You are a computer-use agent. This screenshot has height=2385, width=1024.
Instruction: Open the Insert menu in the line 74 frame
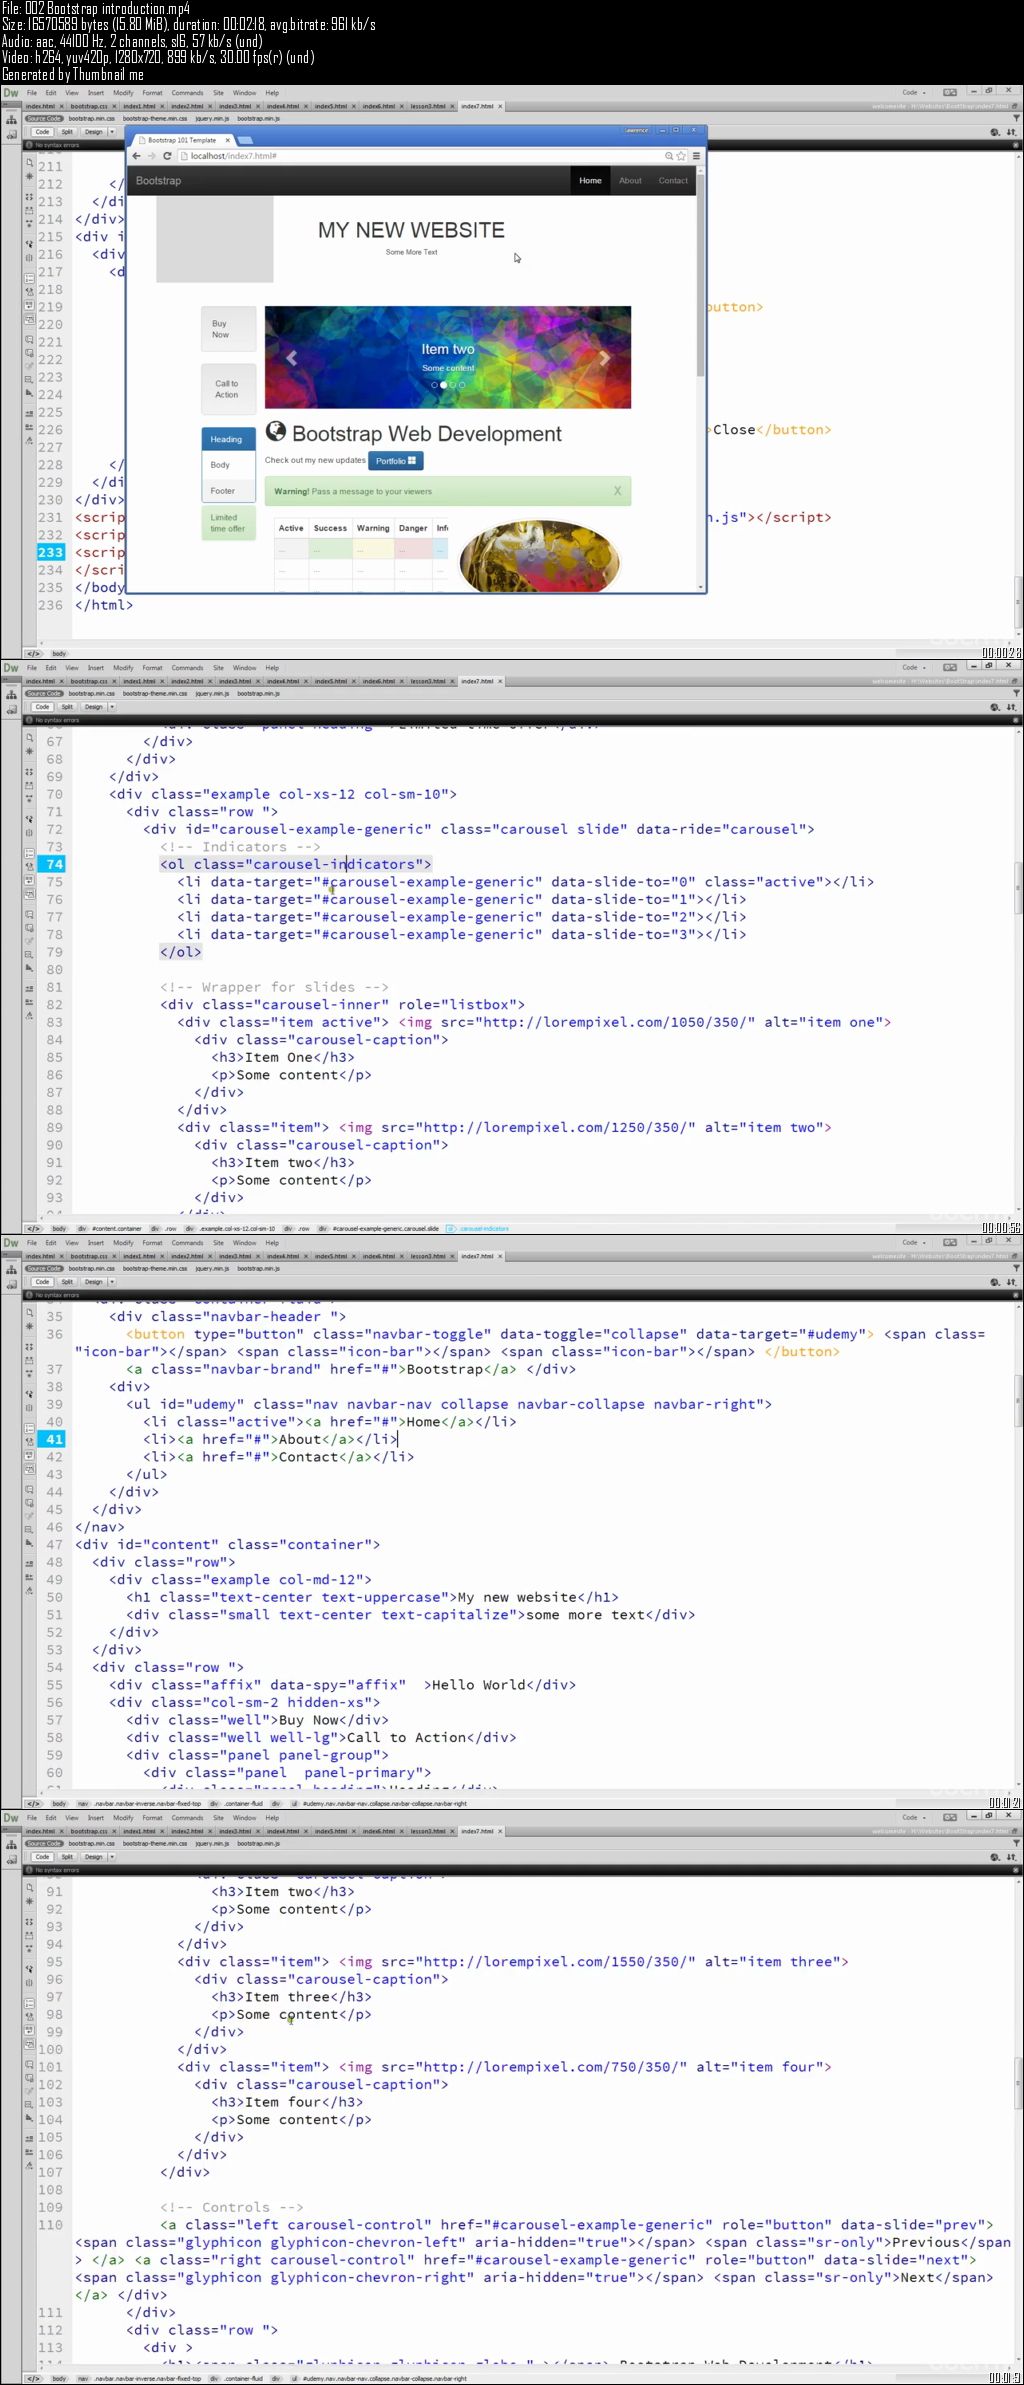click(96, 668)
